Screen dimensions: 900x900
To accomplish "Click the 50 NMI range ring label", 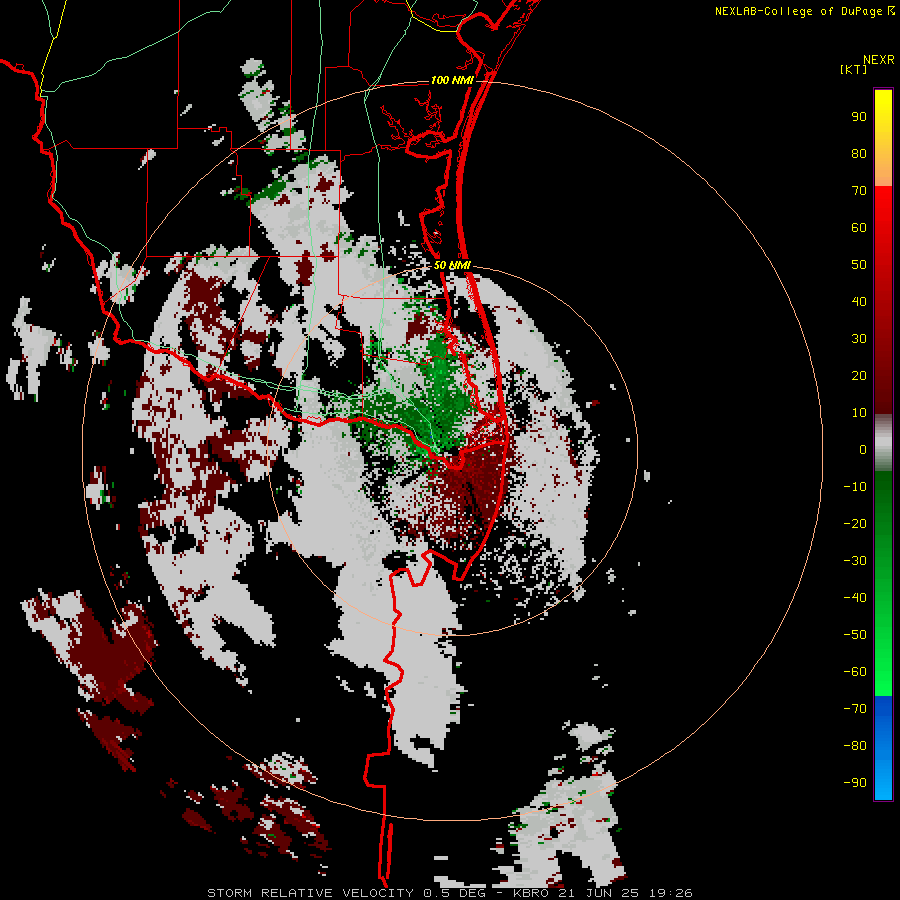I will (452, 265).
